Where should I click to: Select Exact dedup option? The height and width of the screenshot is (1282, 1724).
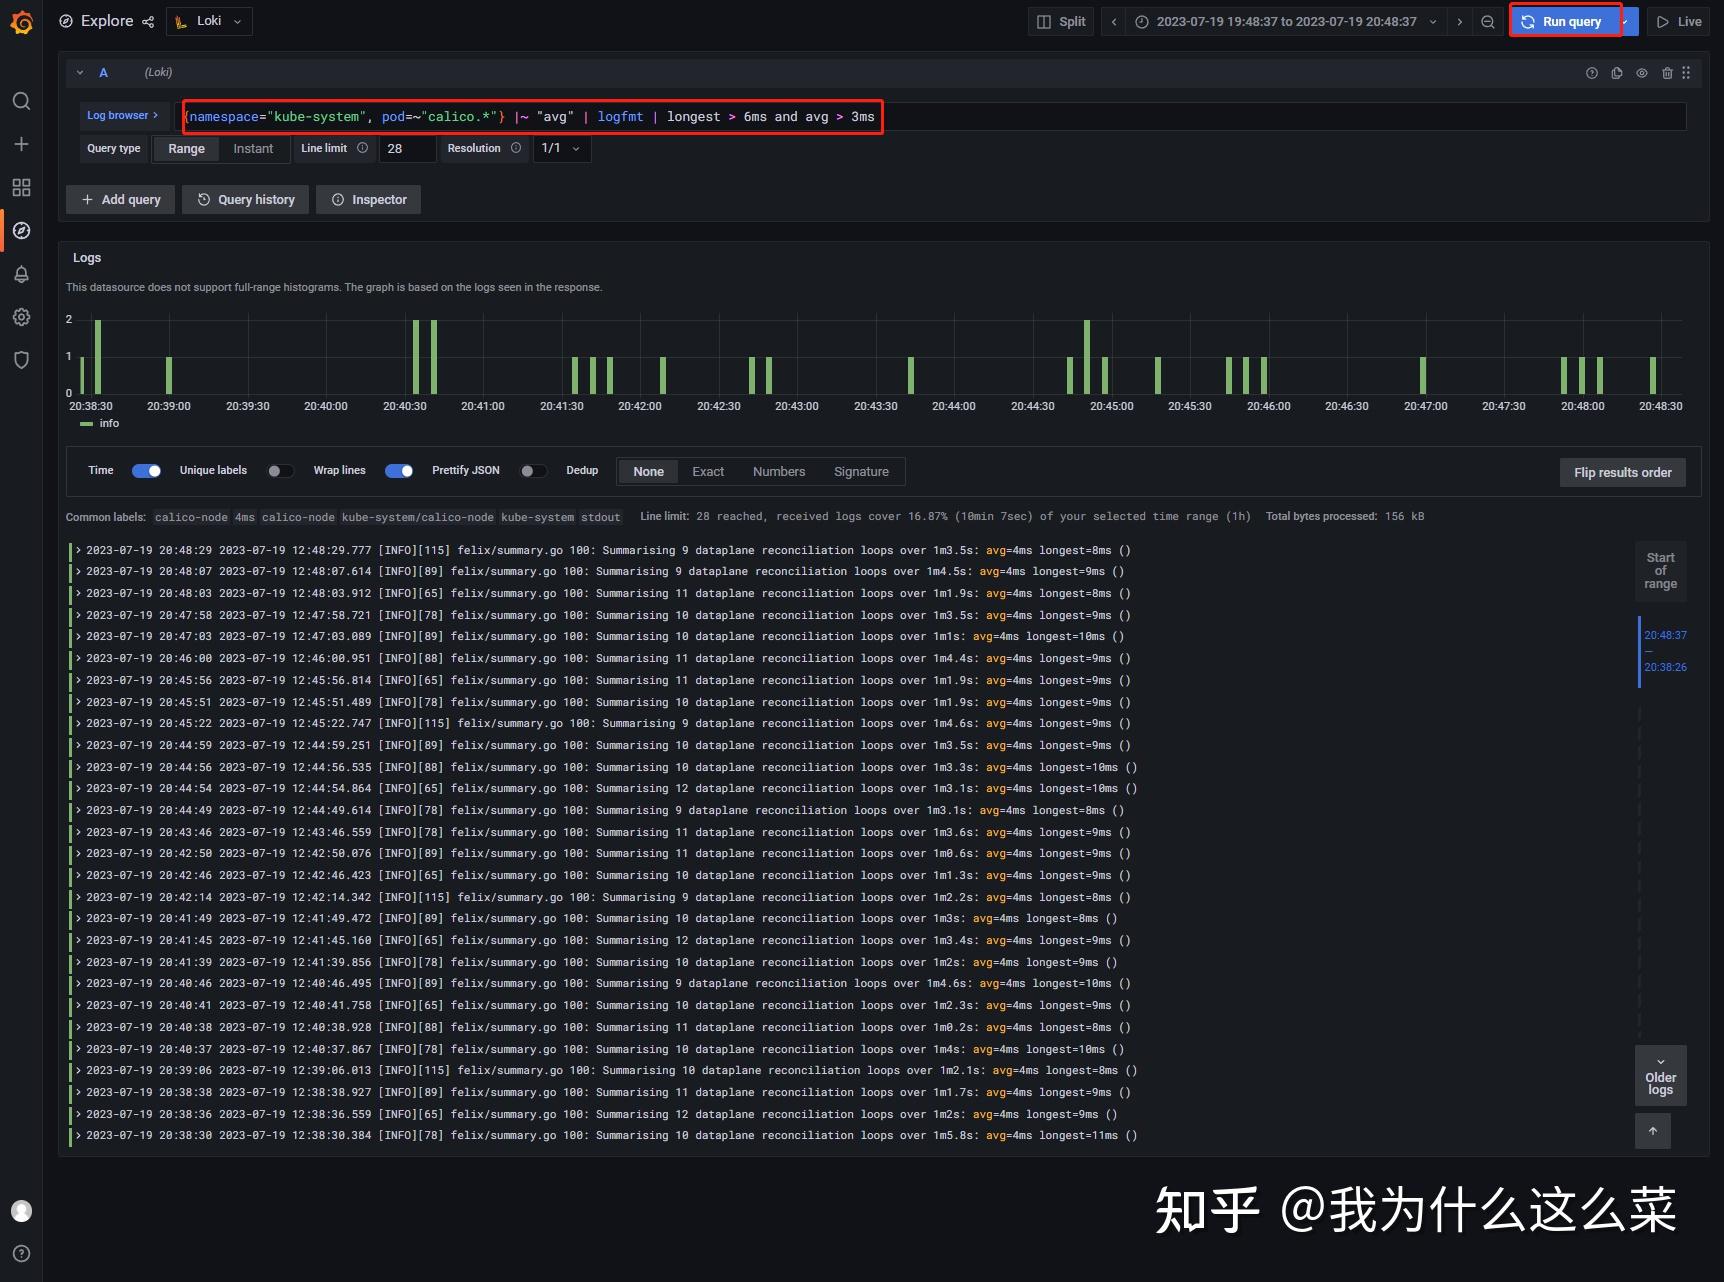(708, 472)
